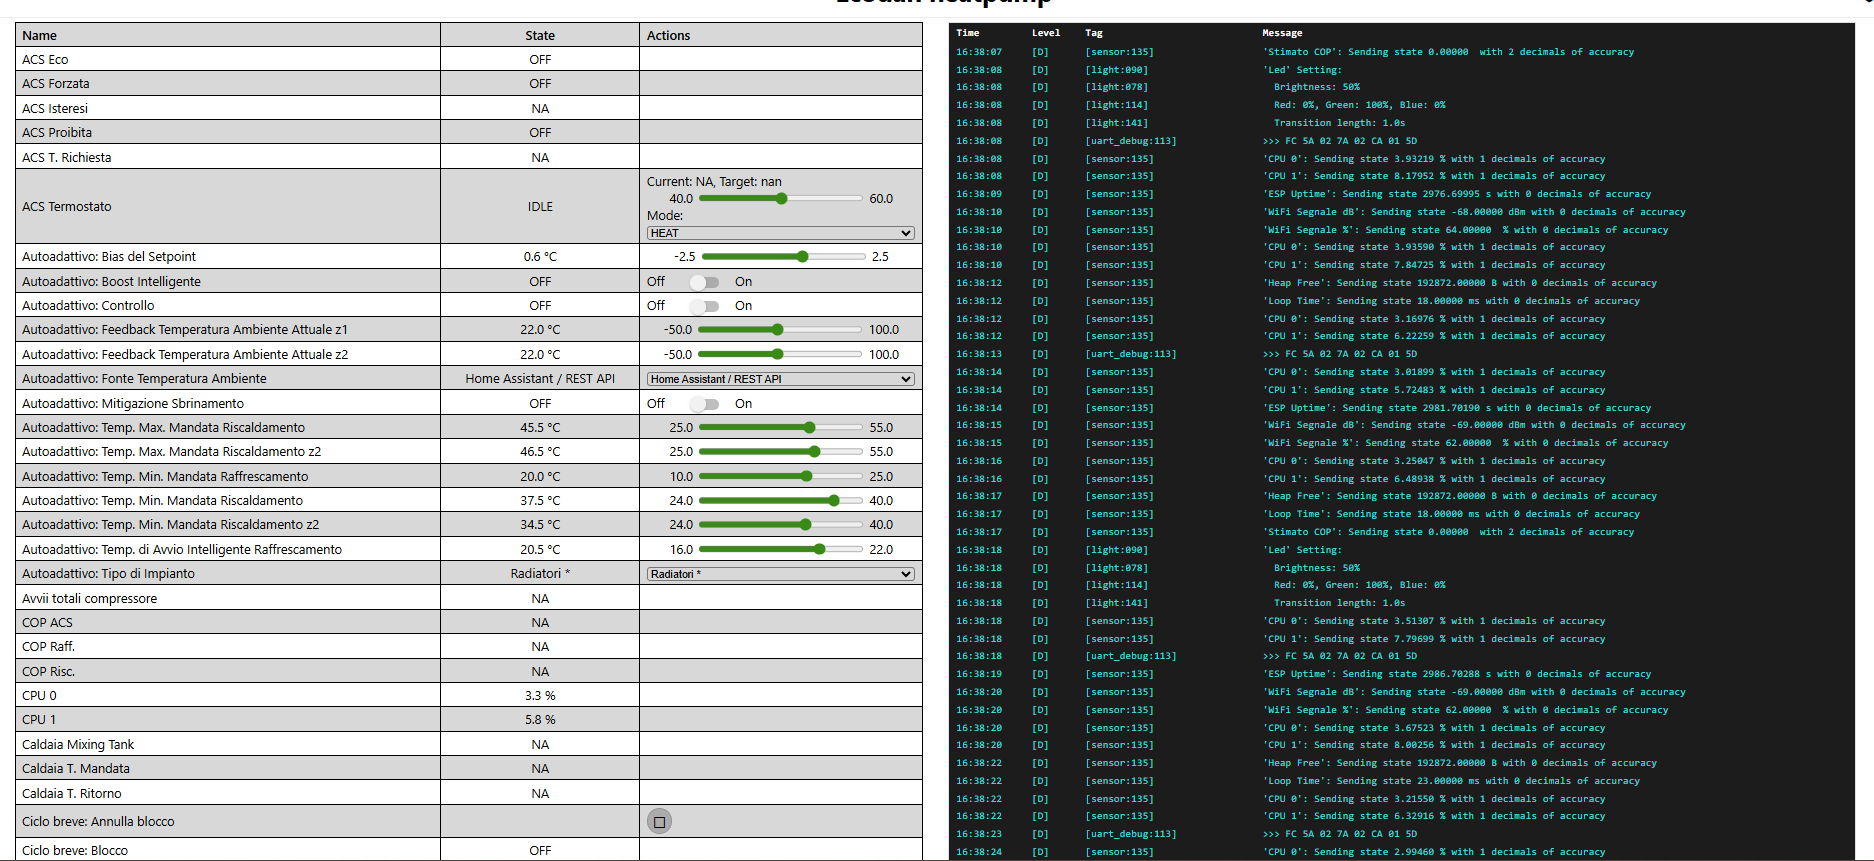Select the ACS Eco row name

coord(45,60)
